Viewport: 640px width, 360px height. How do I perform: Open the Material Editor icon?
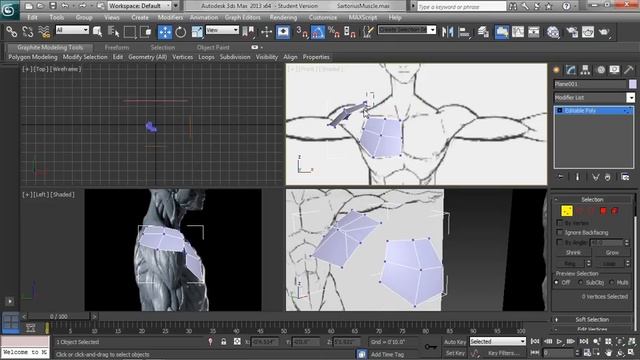tap(553, 32)
